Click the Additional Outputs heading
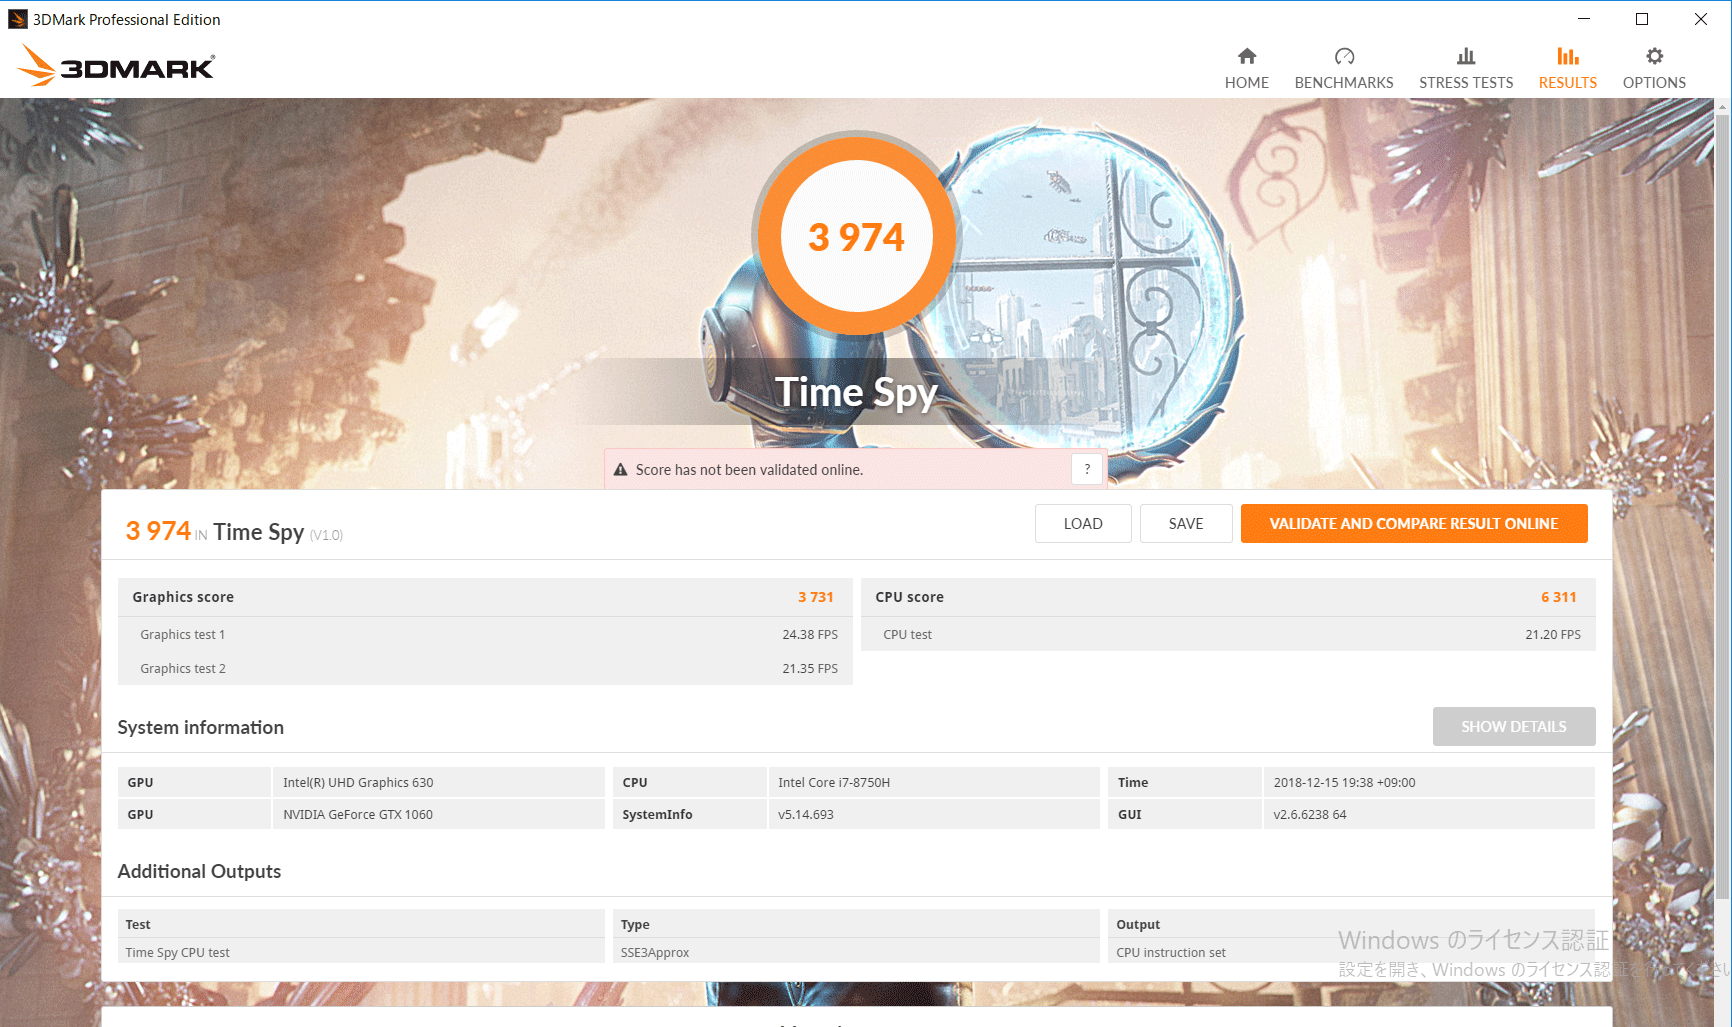 click(x=199, y=872)
